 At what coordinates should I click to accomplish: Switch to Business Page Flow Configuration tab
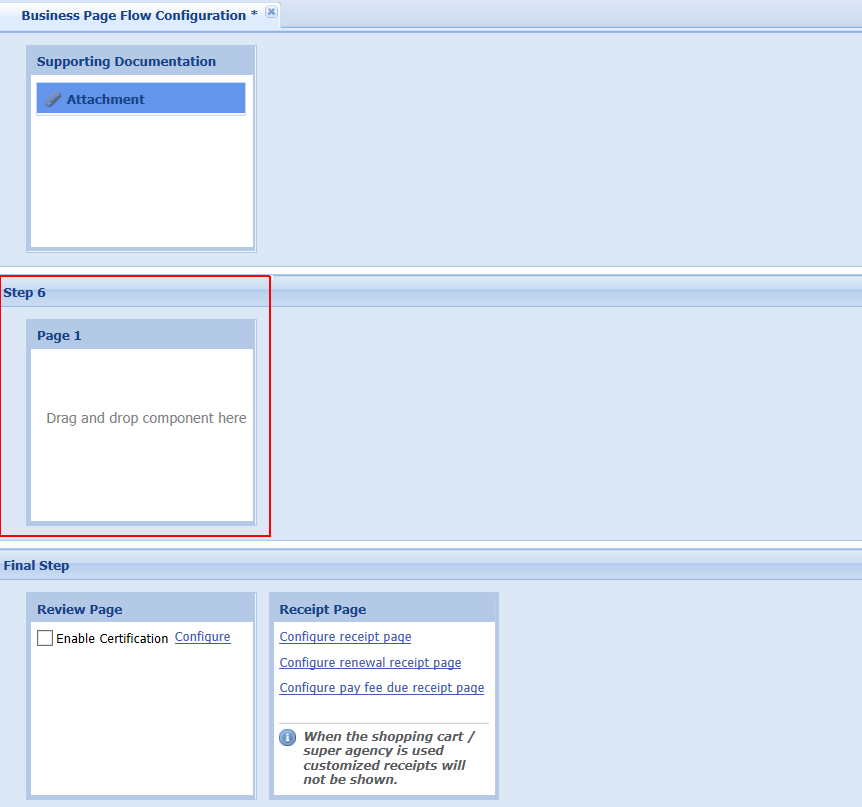coord(133,15)
